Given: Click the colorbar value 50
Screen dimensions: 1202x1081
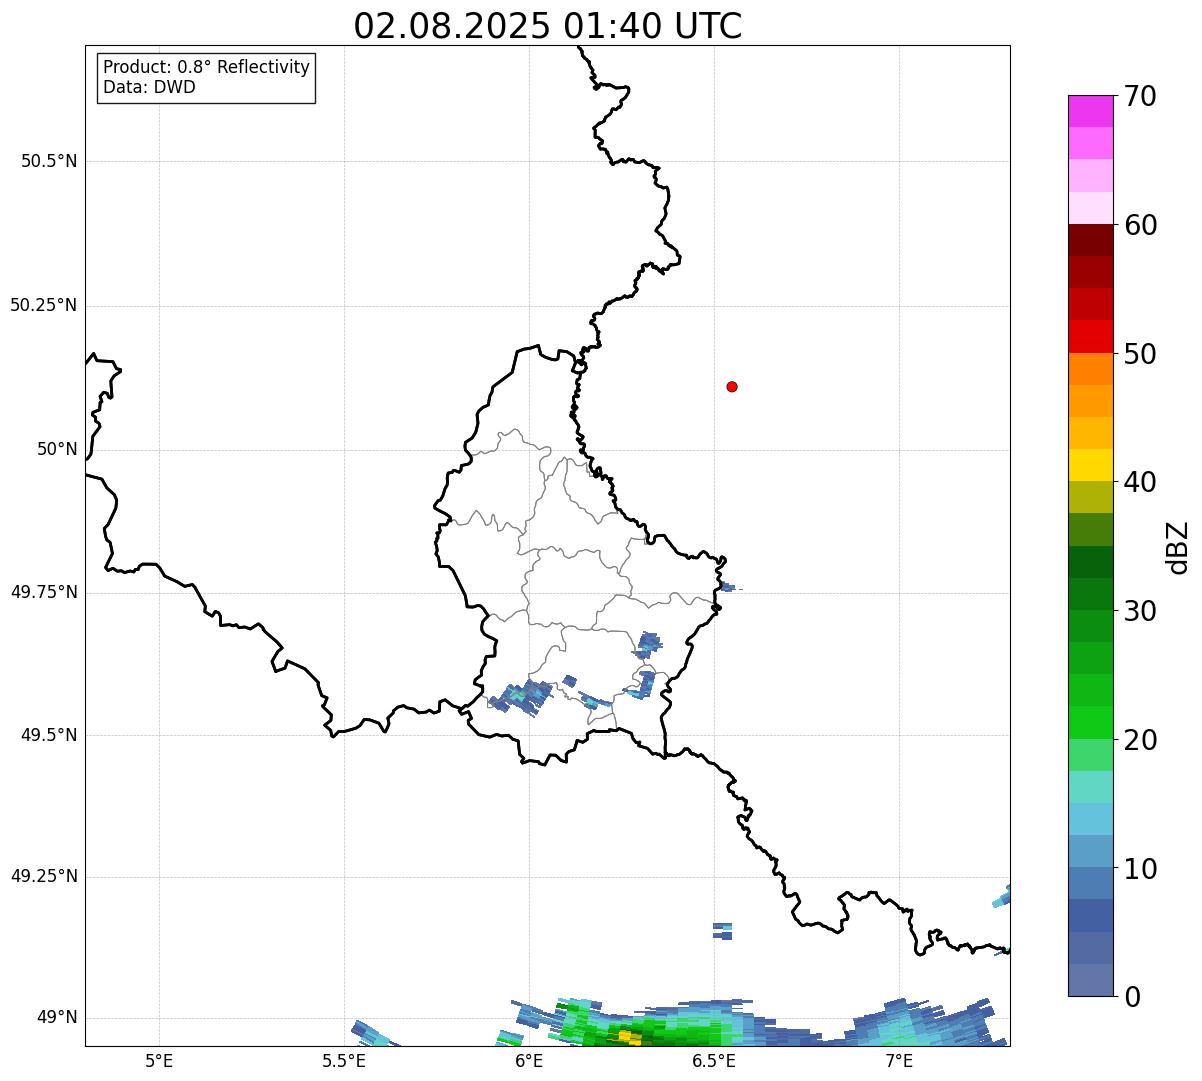Looking at the screenshot, I should click(x=1140, y=354).
